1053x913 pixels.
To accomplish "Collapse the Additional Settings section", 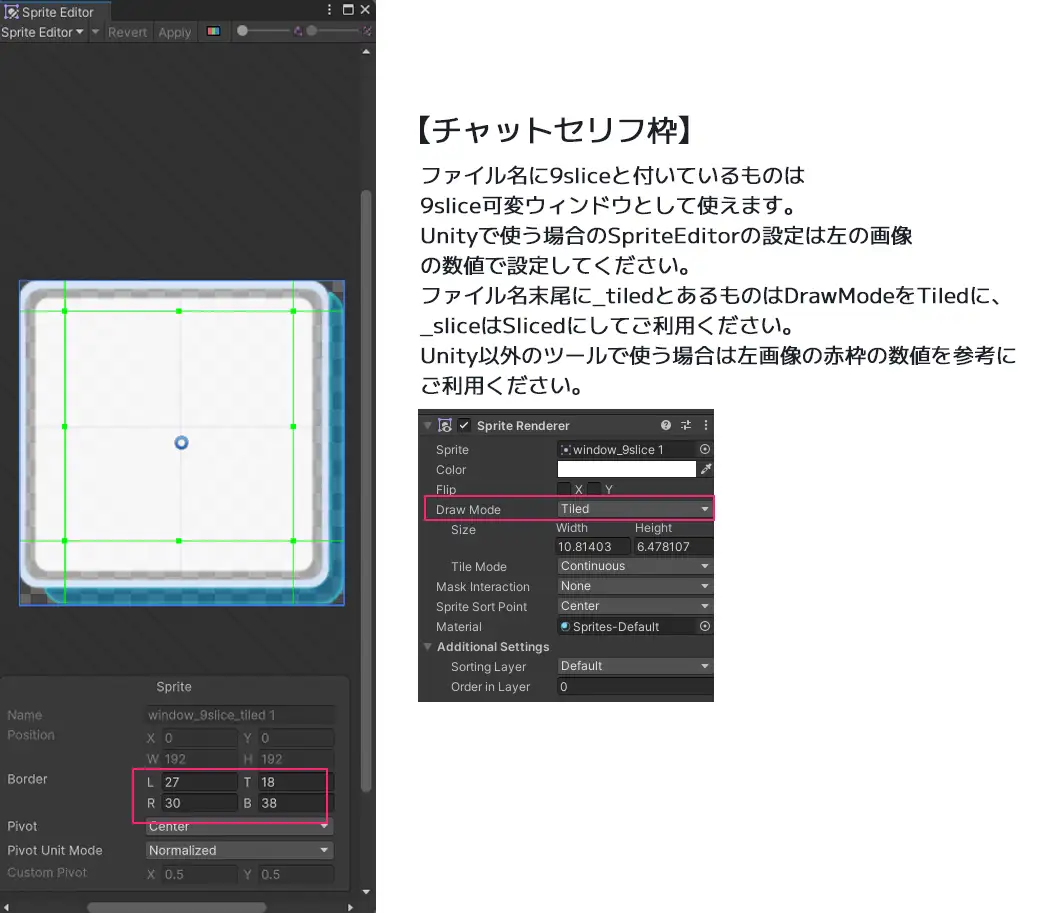I will (x=428, y=647).
